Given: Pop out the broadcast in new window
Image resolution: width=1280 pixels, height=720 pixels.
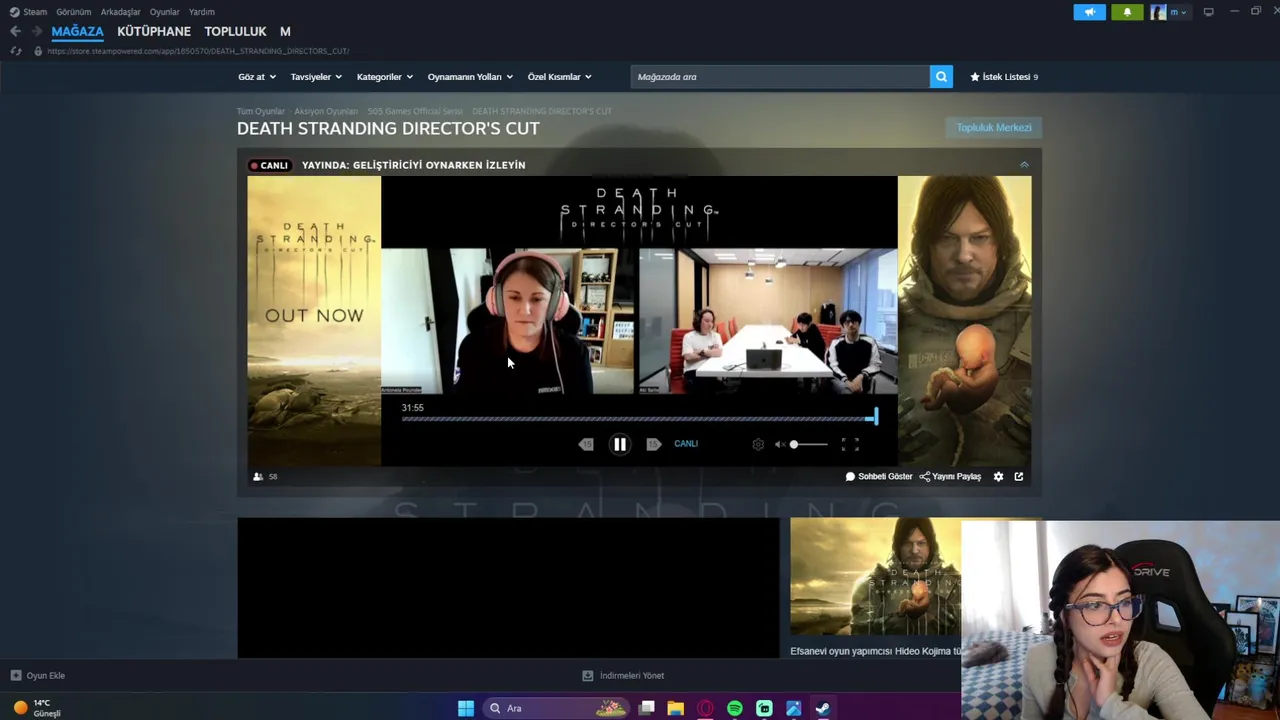Looking at the screenshot, I should coord(1019,477).
